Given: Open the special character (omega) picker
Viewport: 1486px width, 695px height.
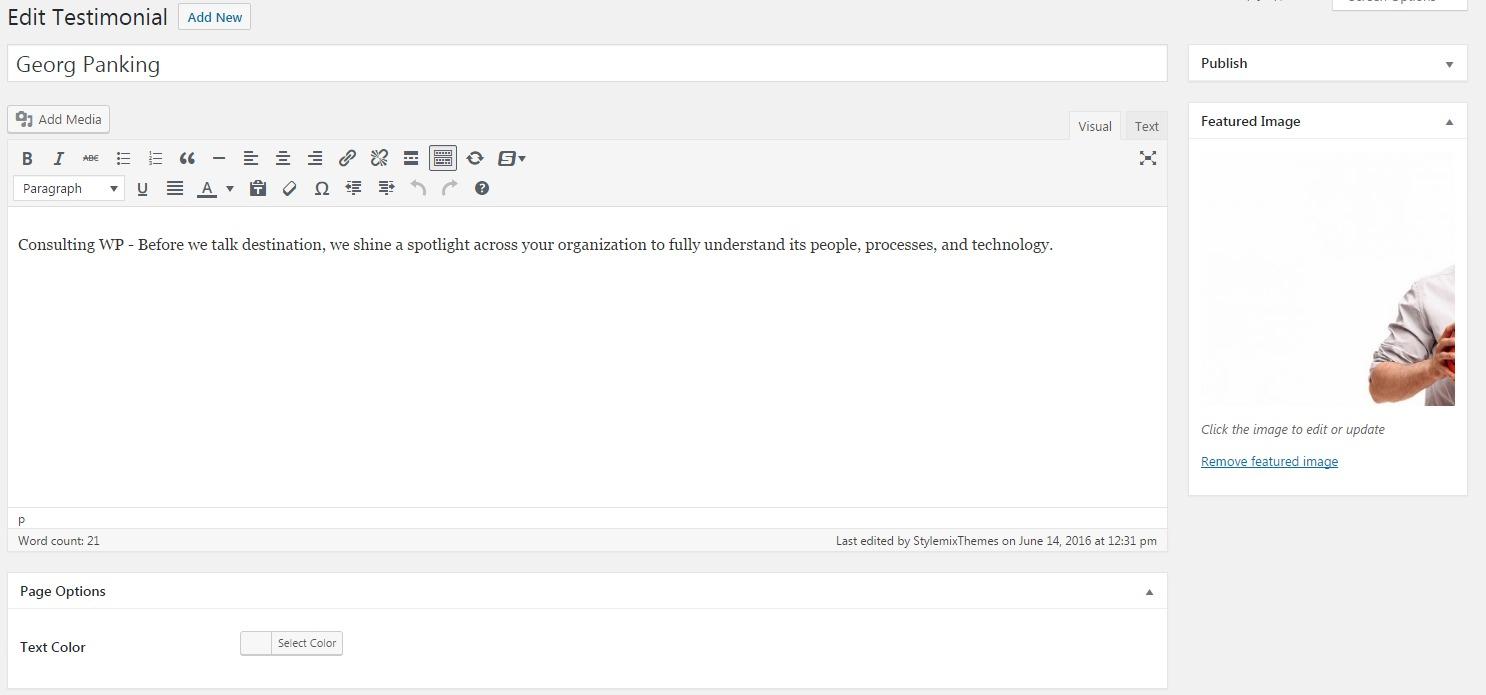Looking at the screenshot, I should pos(321,188).
